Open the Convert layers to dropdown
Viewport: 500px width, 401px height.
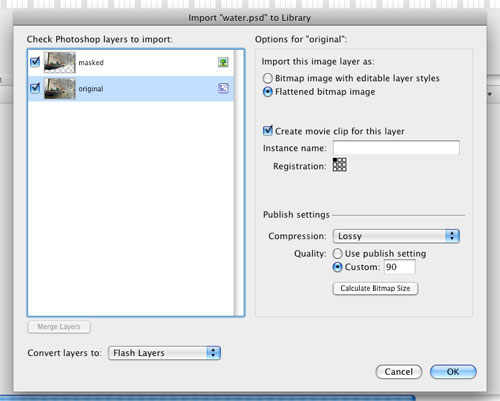pyautogui.click(x=164, y=353)
